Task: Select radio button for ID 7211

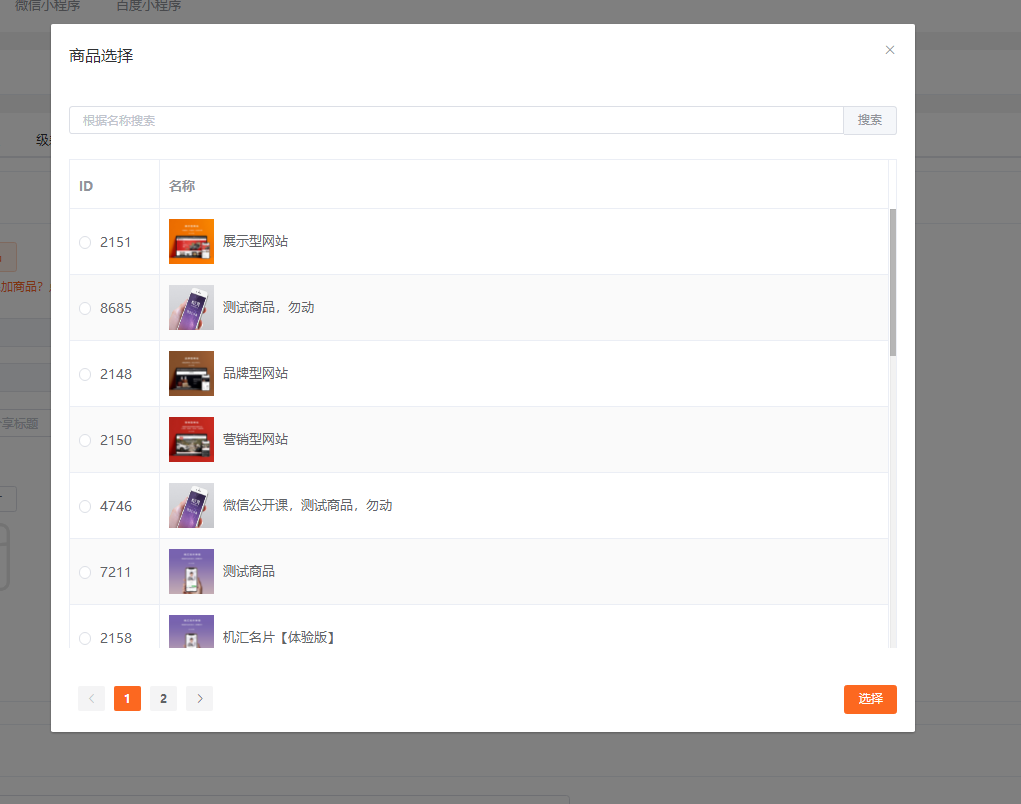Action: (x=85, y=572)
